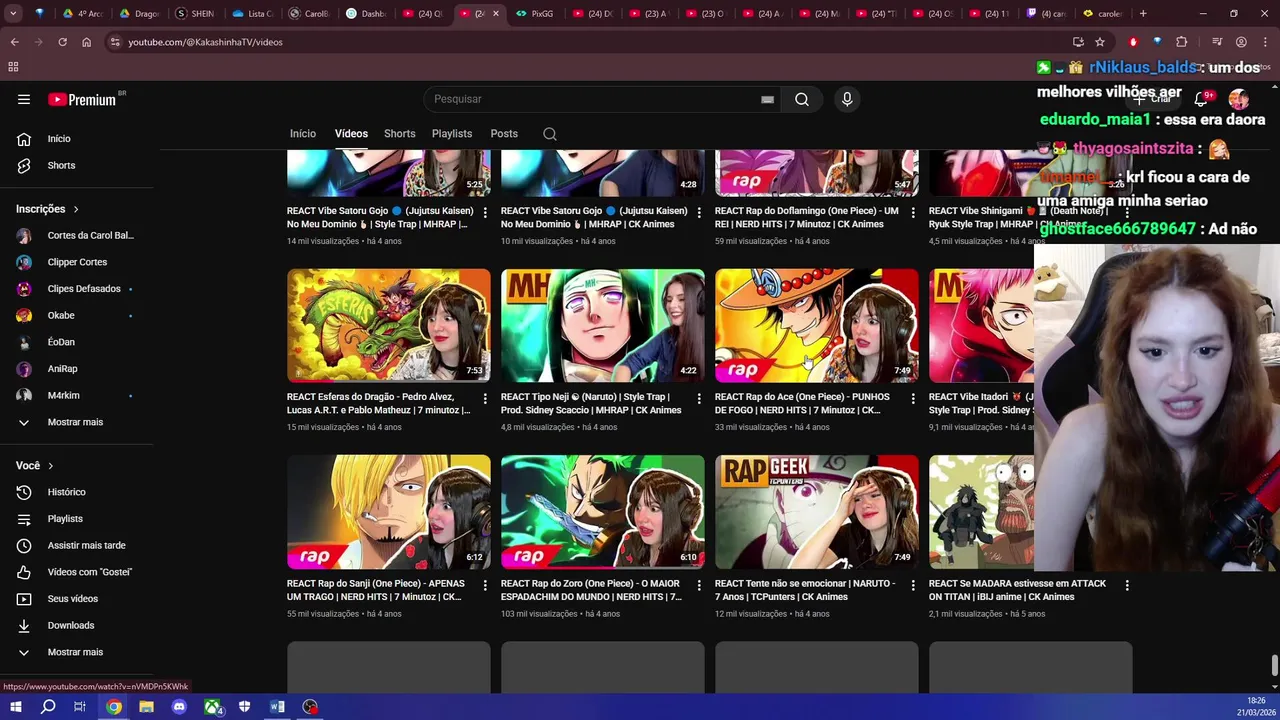Open title REACT Rap do Ace PUNHOS DE FOGO
Image resolution: width=1280 pixels, height=720 pixels.
click(x=802, y=403)
